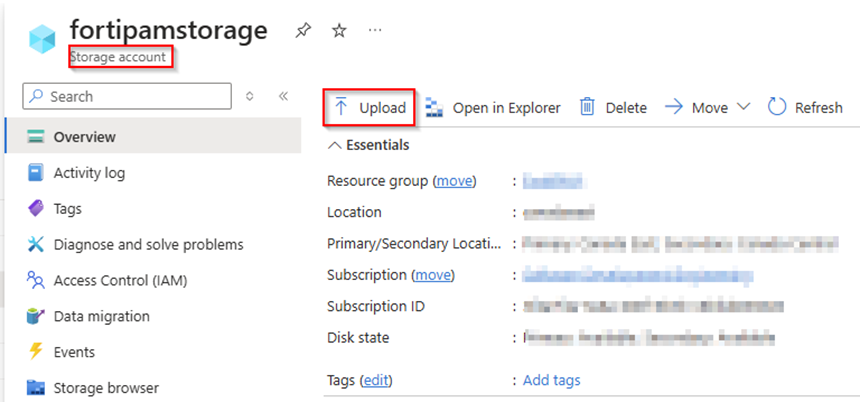Click the Open in Explorer icon

click(x=435, y=108)
